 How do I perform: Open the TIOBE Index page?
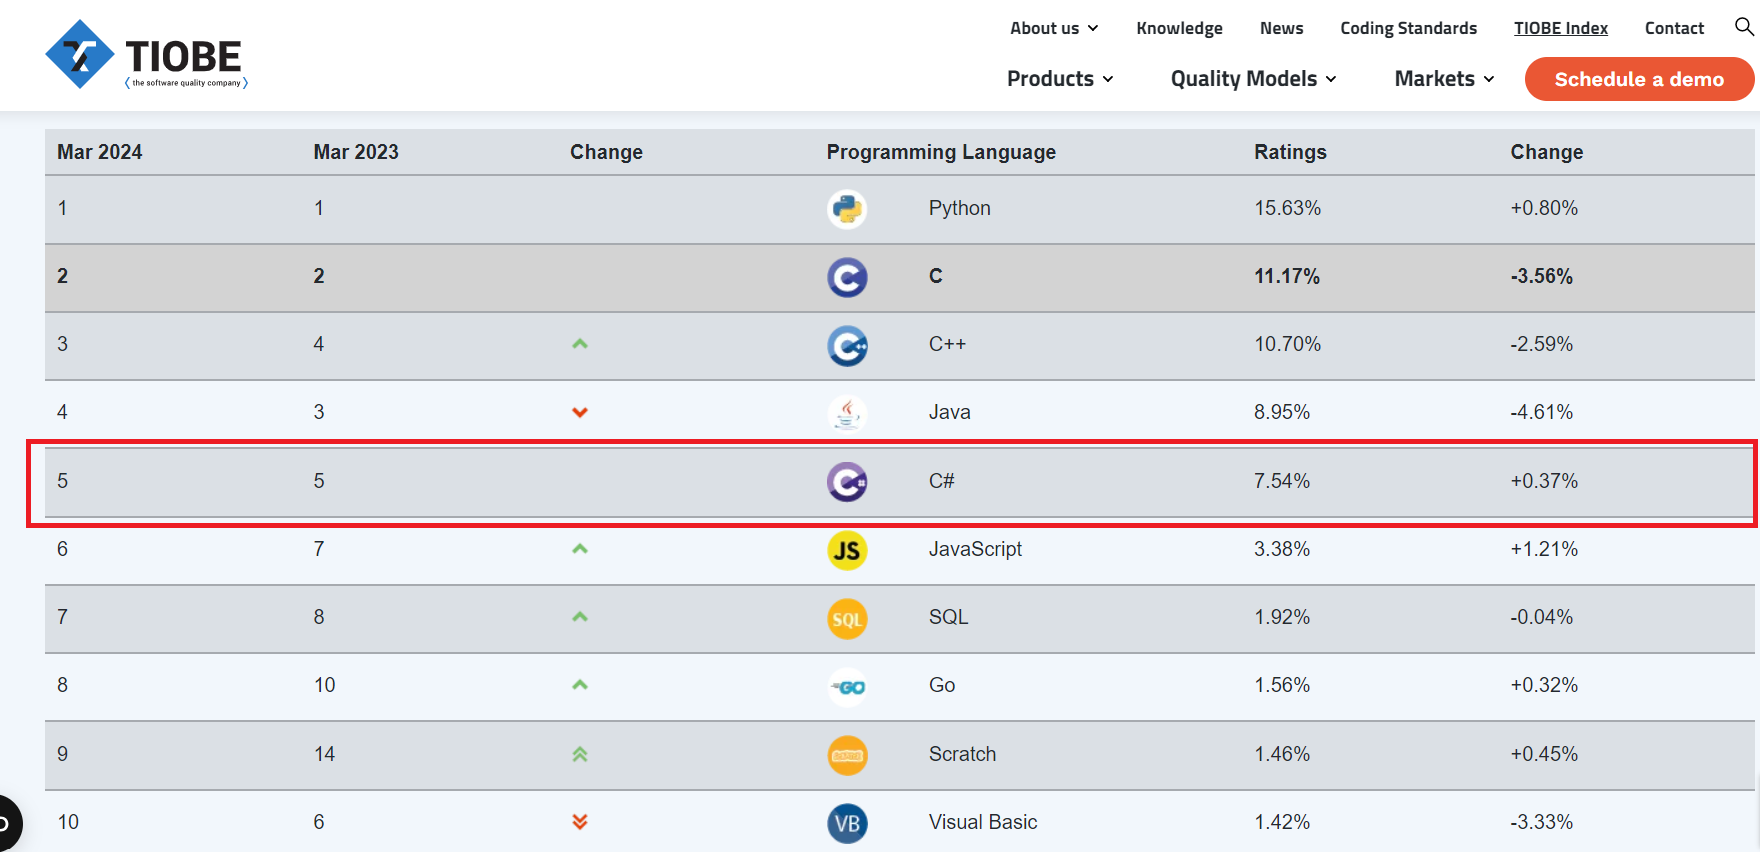point(1560,28)
